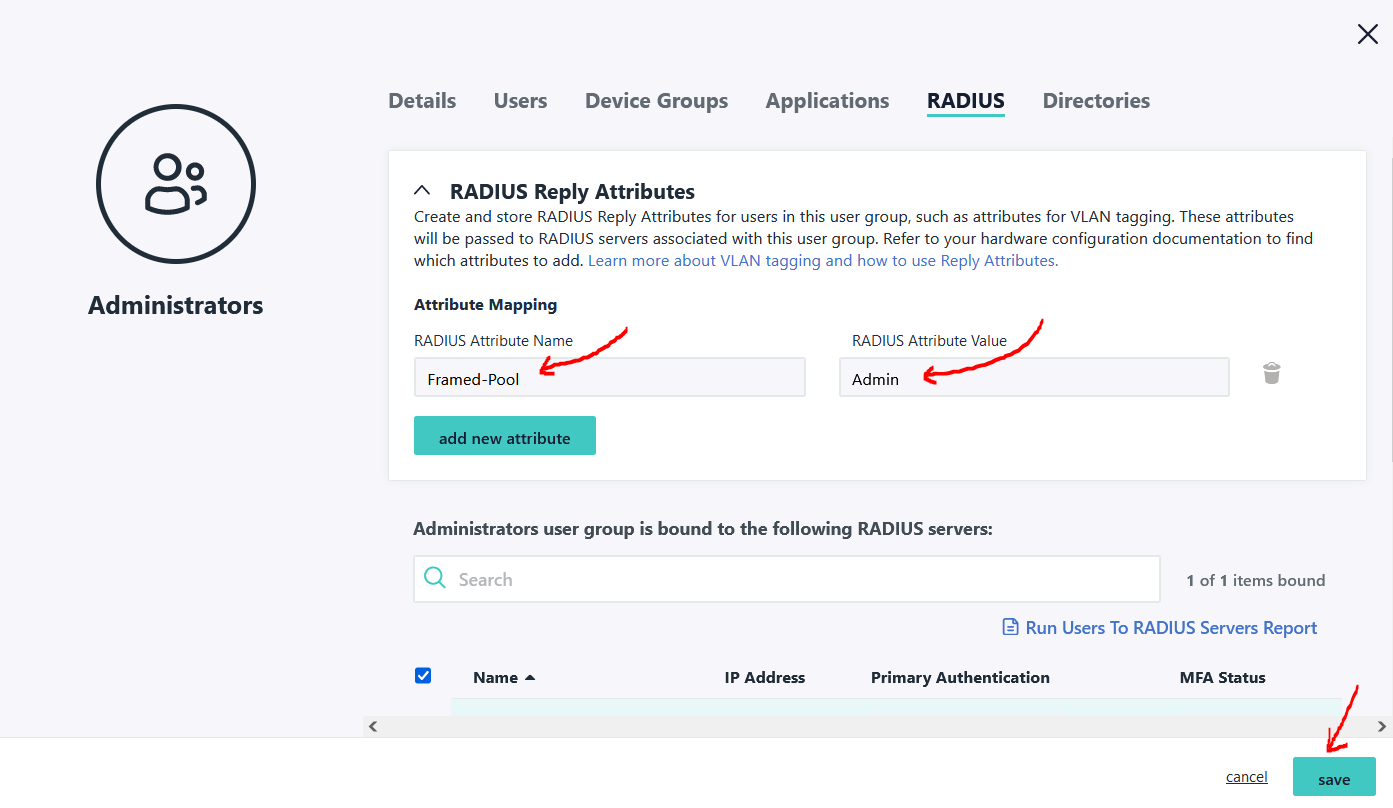Run Users To RADIUS Servers Report
The image size is (1393, 808).
click(x=1171, y=627)
